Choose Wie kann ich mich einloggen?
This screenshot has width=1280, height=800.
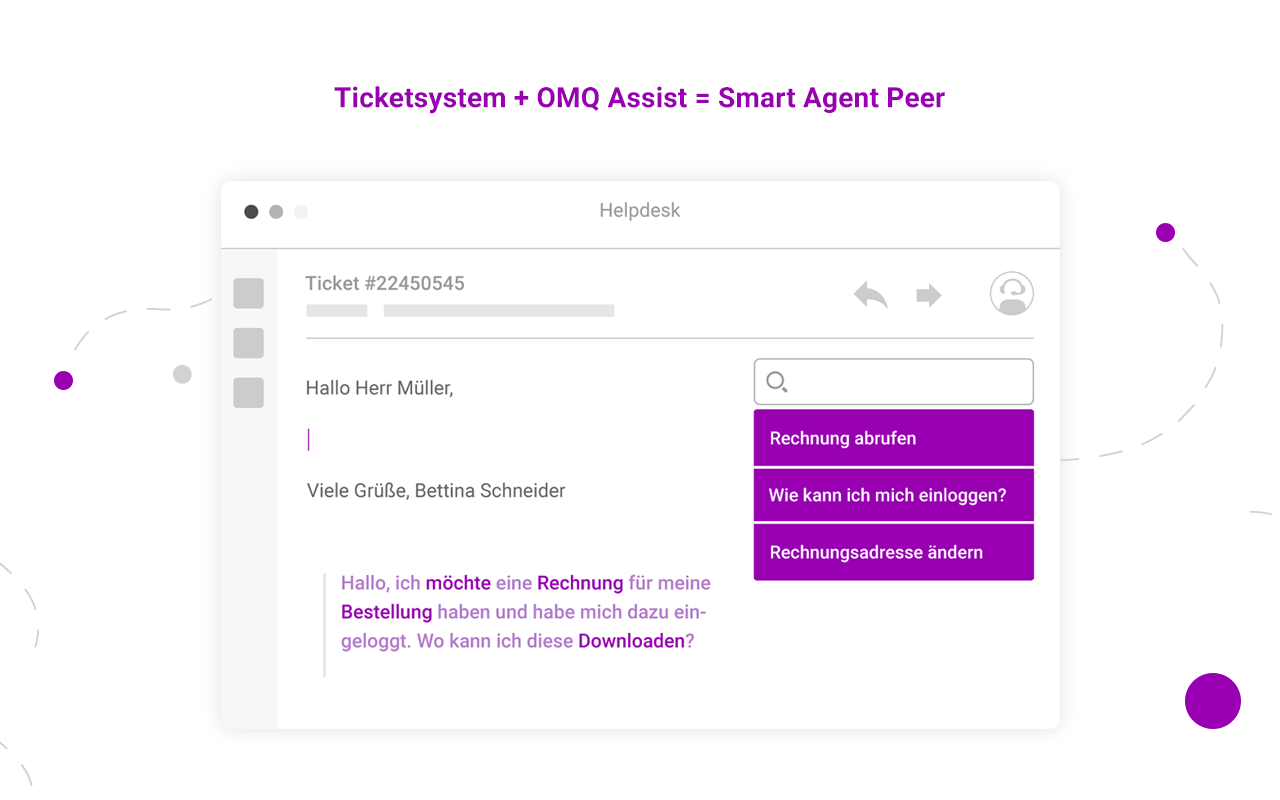click(893, 495)
